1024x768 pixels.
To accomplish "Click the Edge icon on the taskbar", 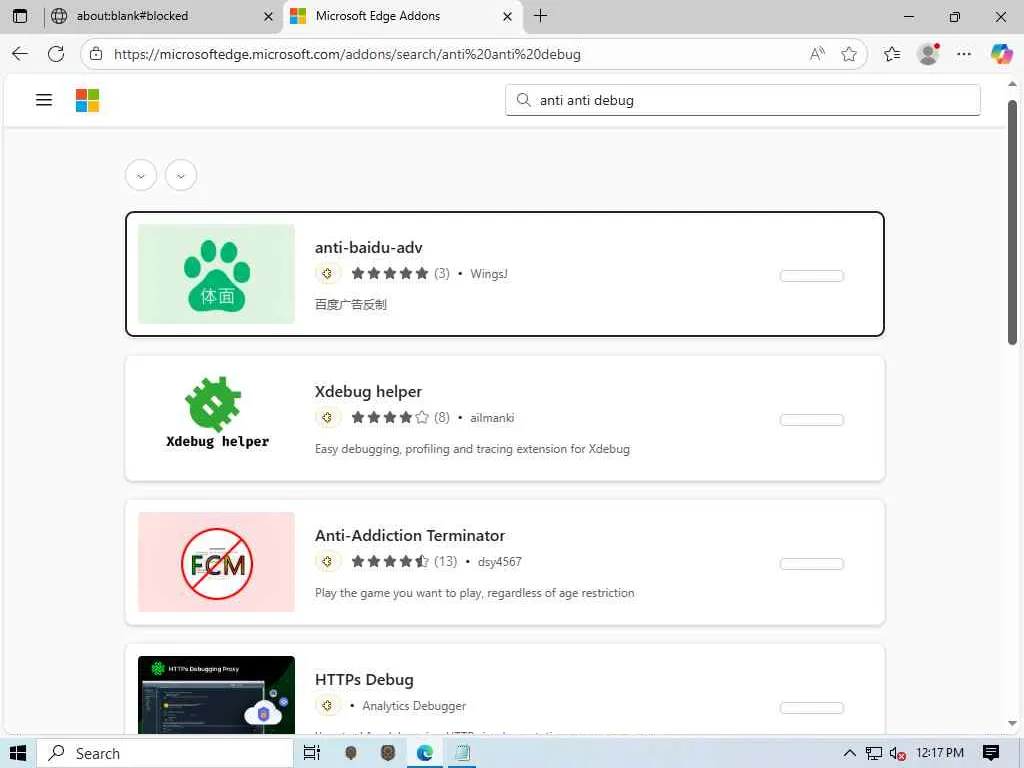I will pyautogui.click(x=424, y=754).
